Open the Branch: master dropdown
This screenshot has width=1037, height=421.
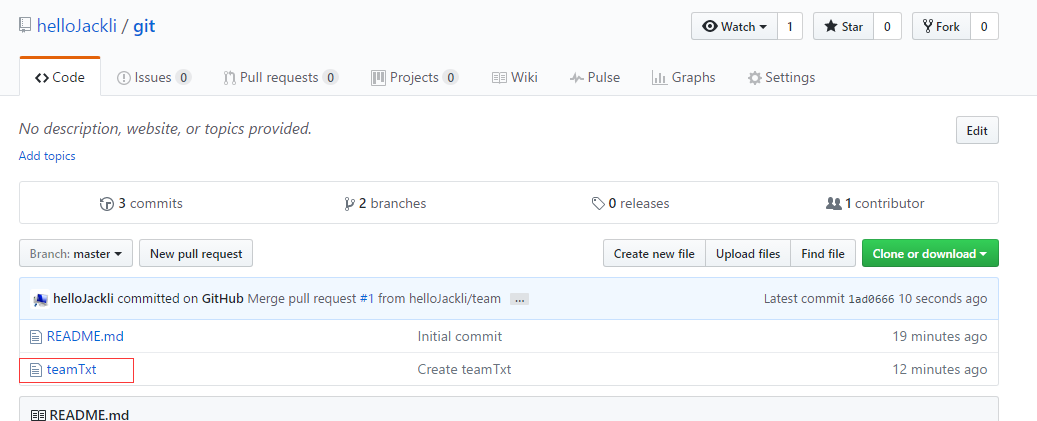point(76,253)
